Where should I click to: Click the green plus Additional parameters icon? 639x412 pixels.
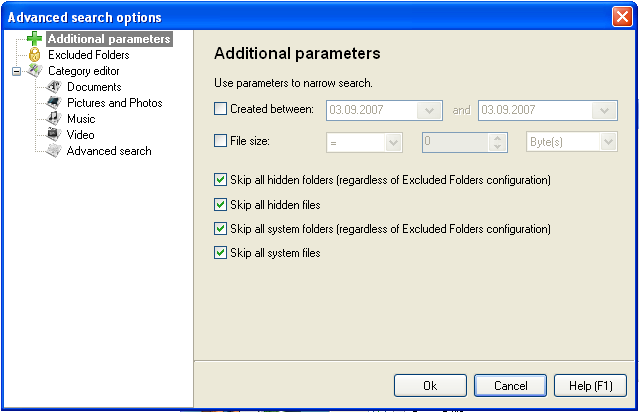(x=35, y=39)
